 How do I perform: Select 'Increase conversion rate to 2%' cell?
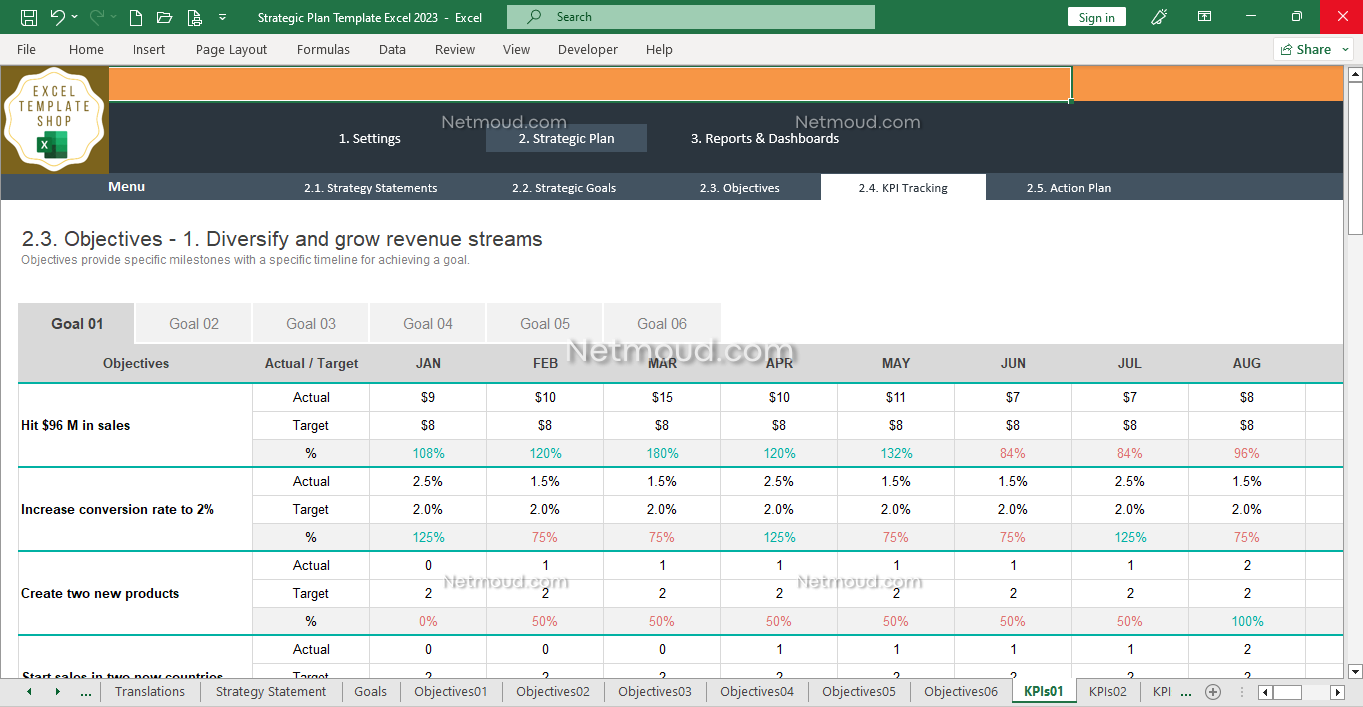(x=135, y=510)
